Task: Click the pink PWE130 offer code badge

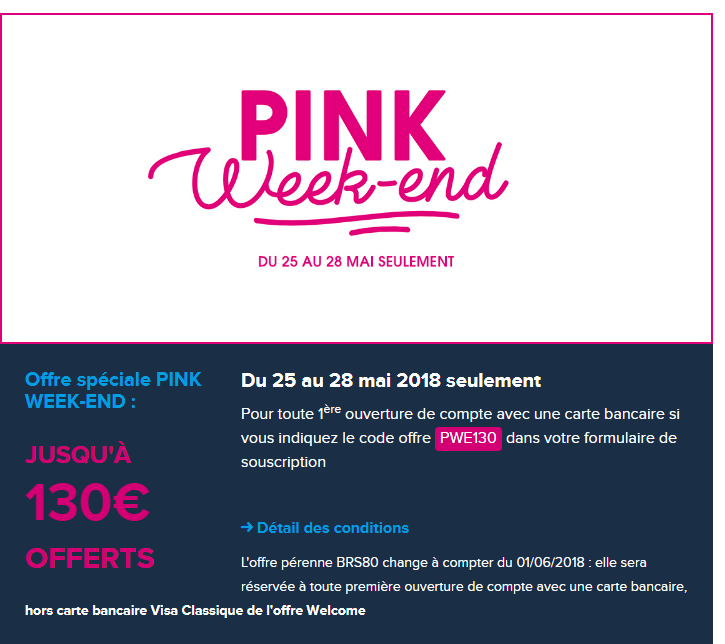Action: (468, 439)
